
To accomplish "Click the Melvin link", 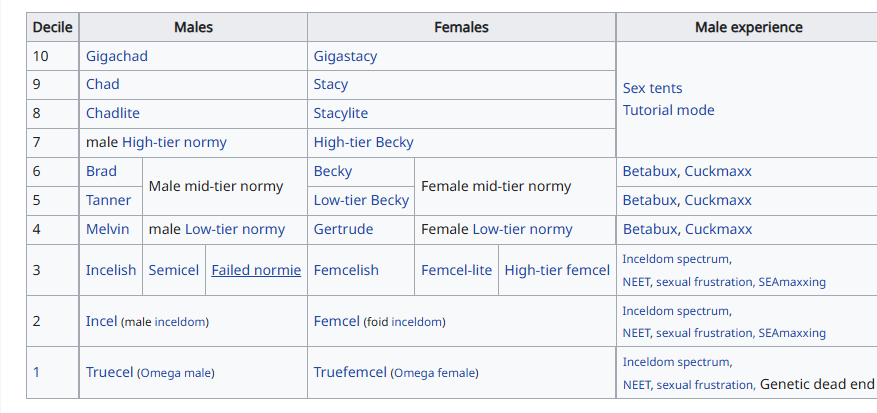I will [107, 230].
